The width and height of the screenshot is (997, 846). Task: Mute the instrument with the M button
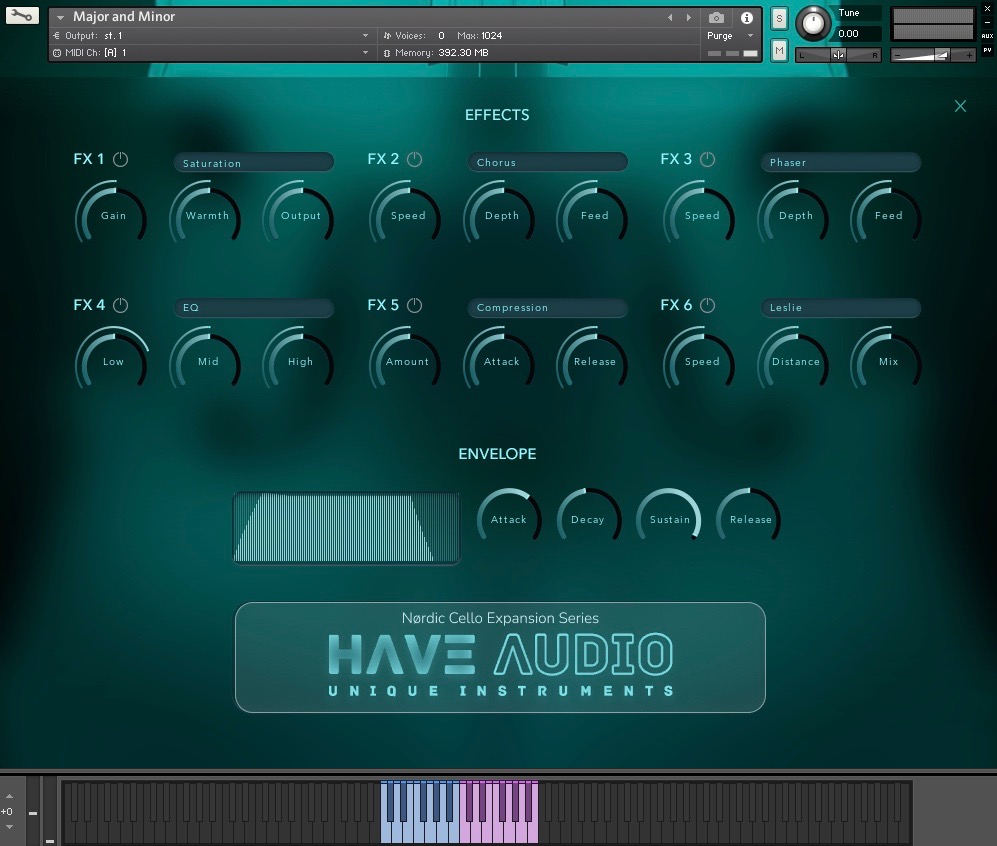(x=777, y=50)
